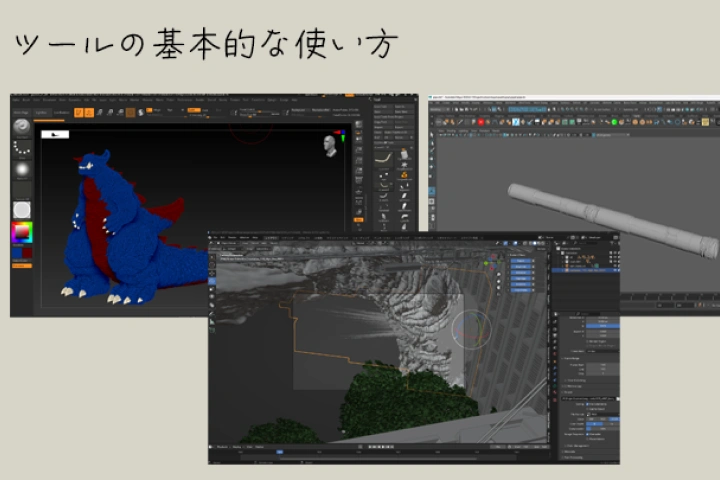Activate the Scale button in ZBrush
The width and height of the screenshot is (720, 480).
[x=110, y=113]
